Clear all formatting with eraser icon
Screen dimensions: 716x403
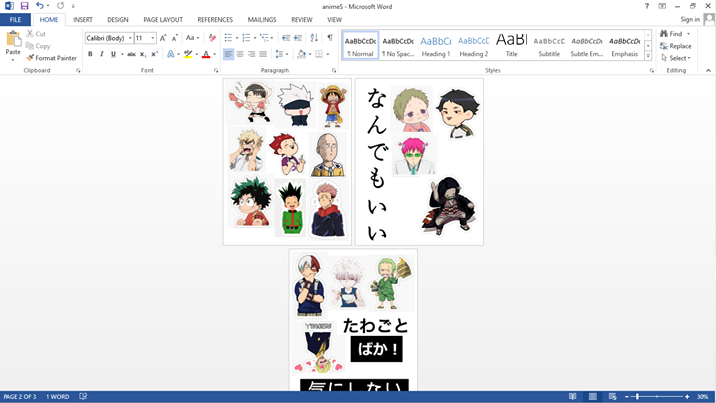212,38
